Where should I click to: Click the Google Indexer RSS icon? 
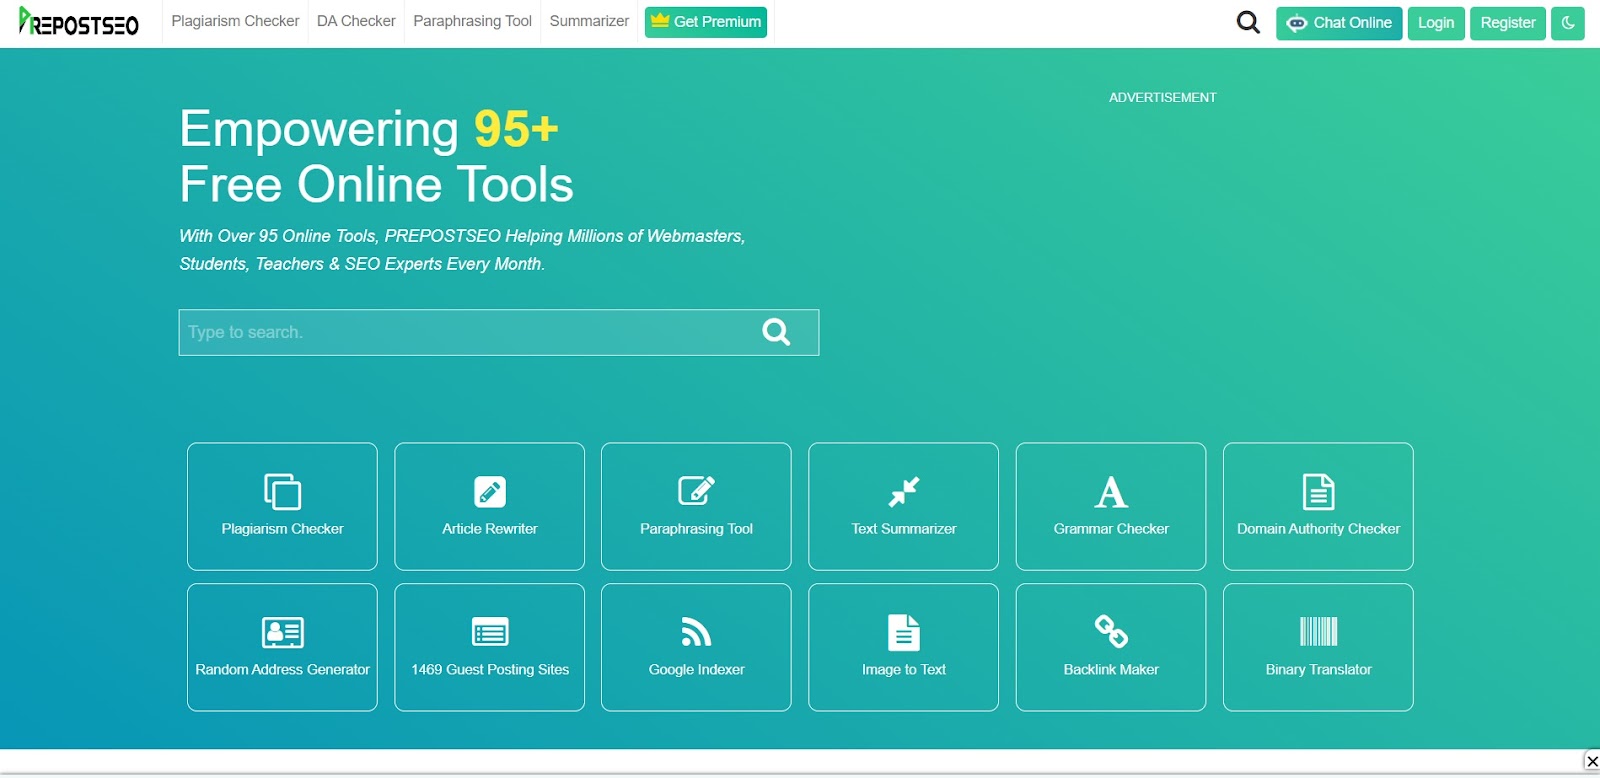point(696,632)
